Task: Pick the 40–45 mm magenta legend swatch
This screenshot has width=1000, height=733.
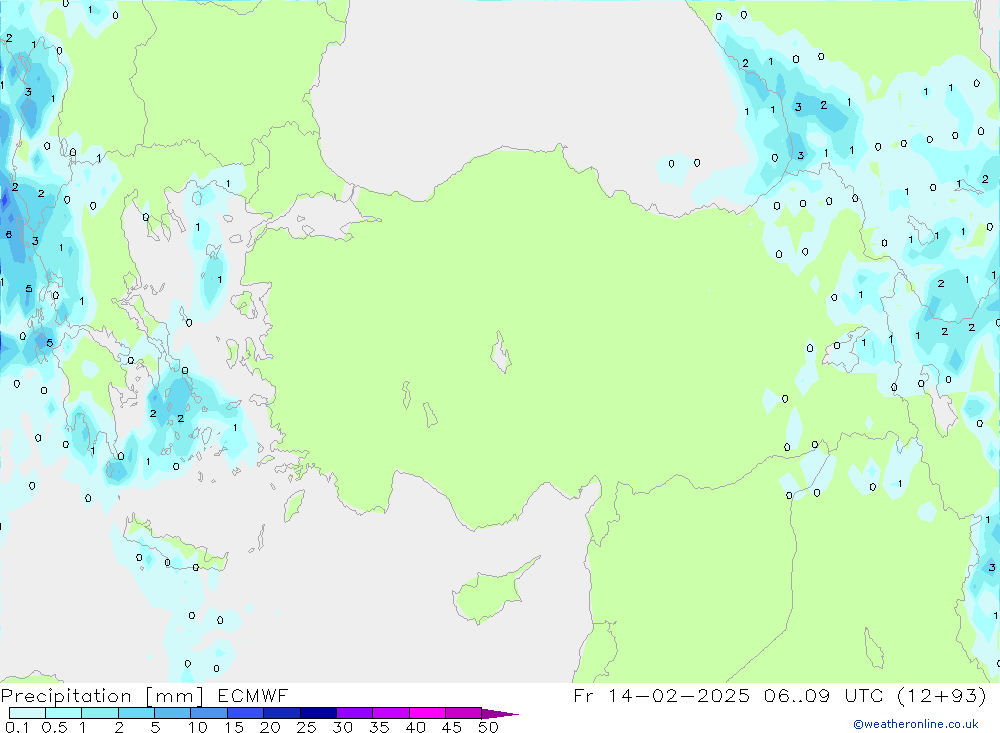Action: click(427, 713)
